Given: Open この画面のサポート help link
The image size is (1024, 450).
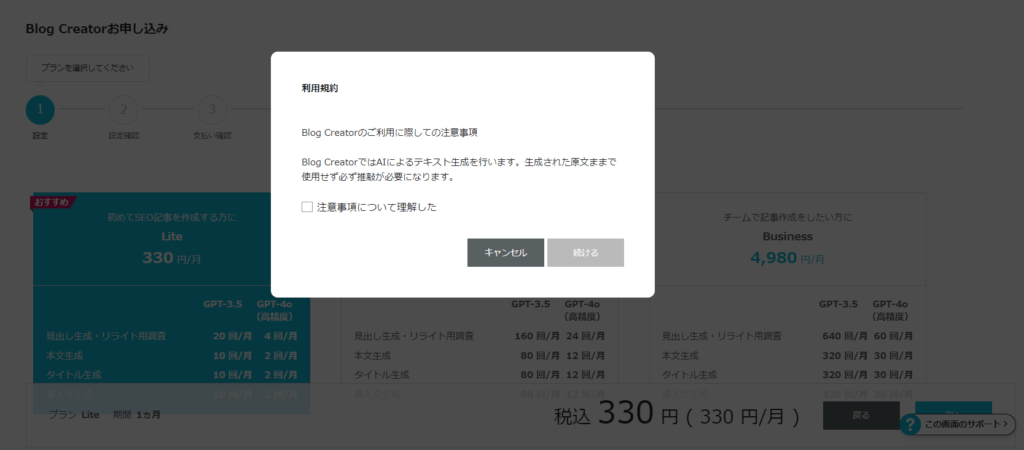Looking at the screenshot, I should 966,426.
